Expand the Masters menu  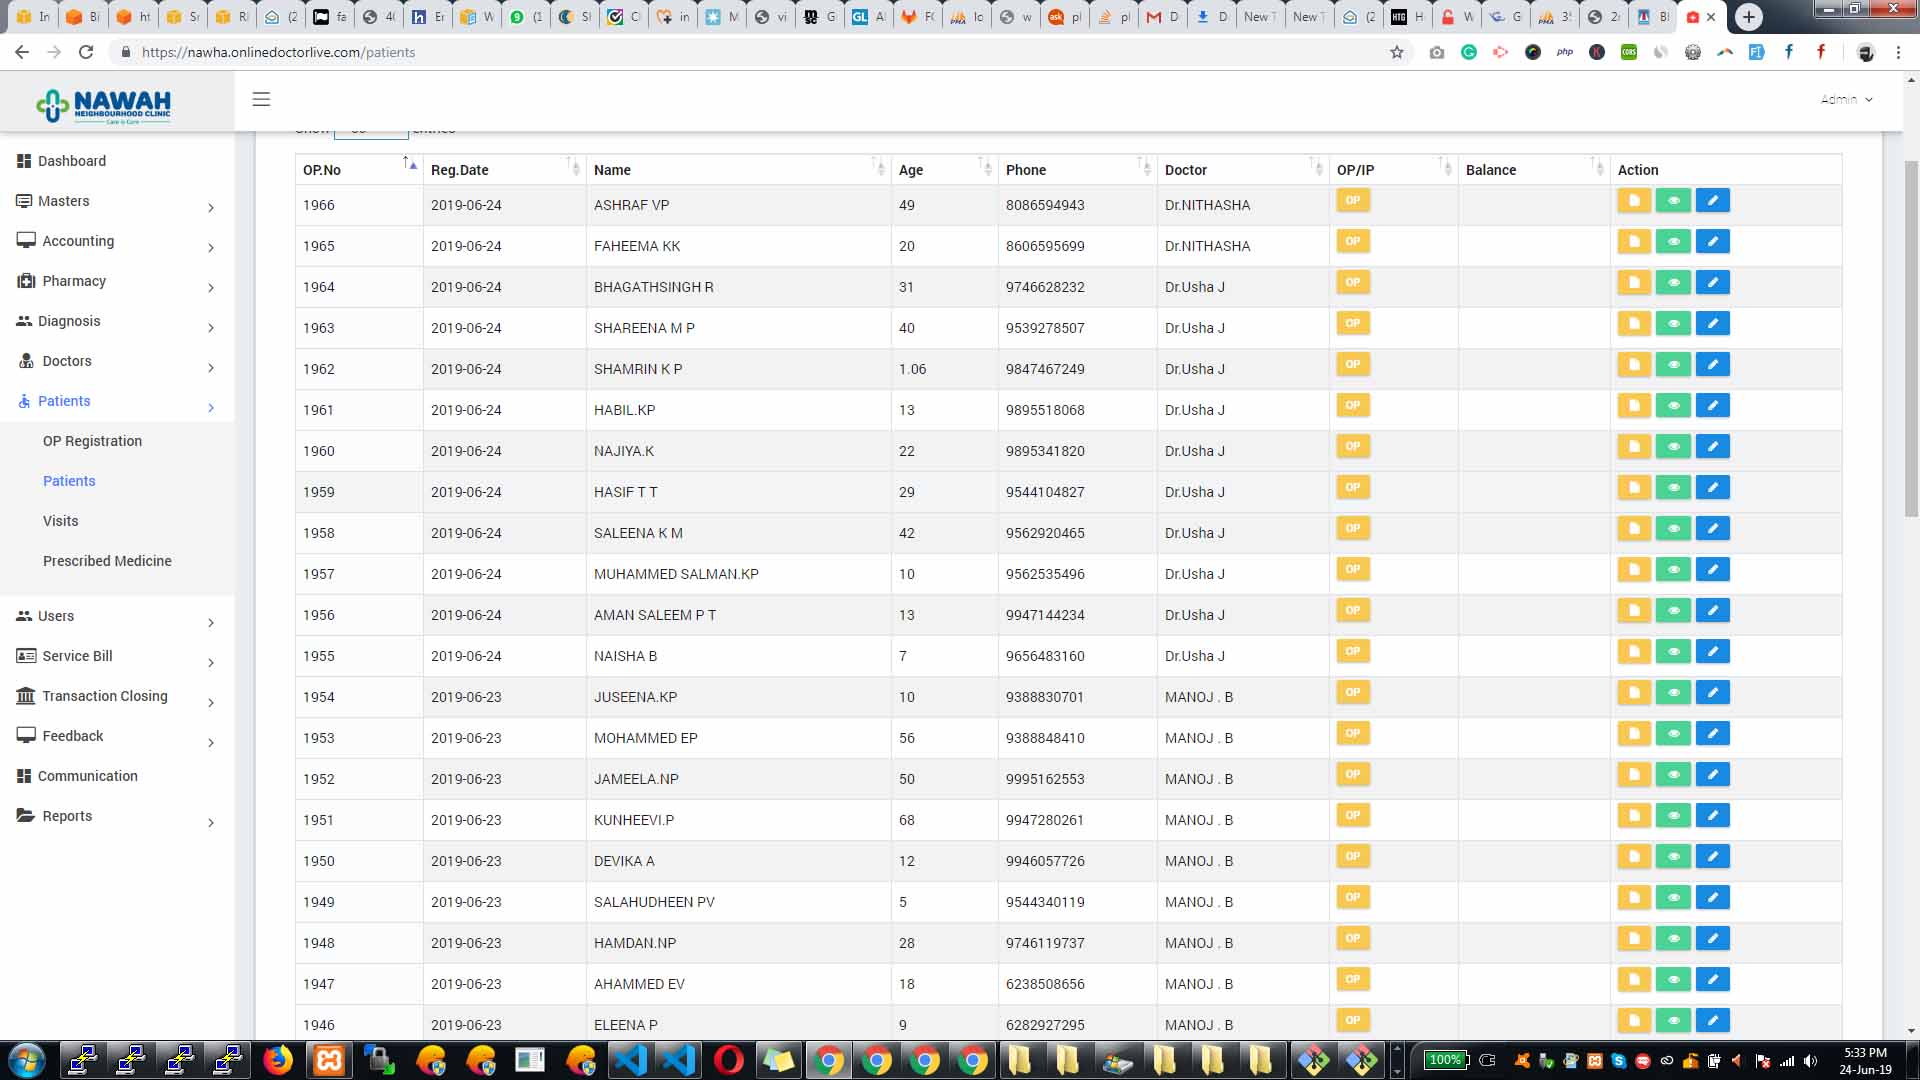tap(117, 201)
